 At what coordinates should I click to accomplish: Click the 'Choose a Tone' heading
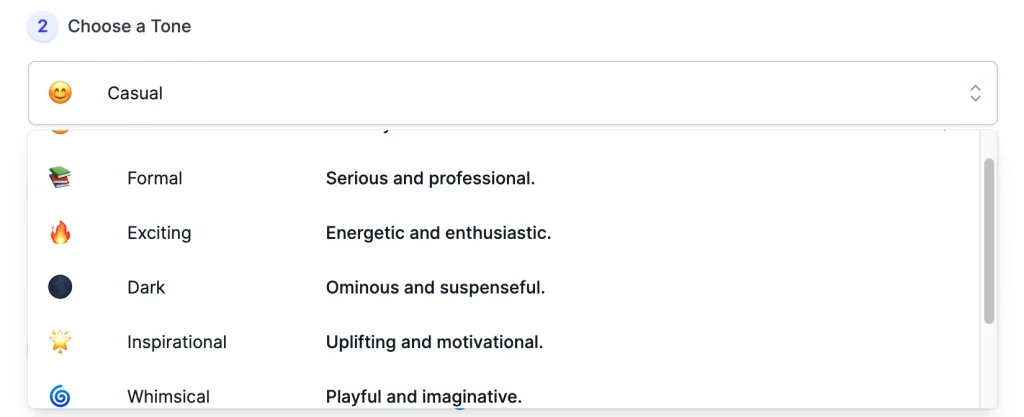[x=129, y=26]
